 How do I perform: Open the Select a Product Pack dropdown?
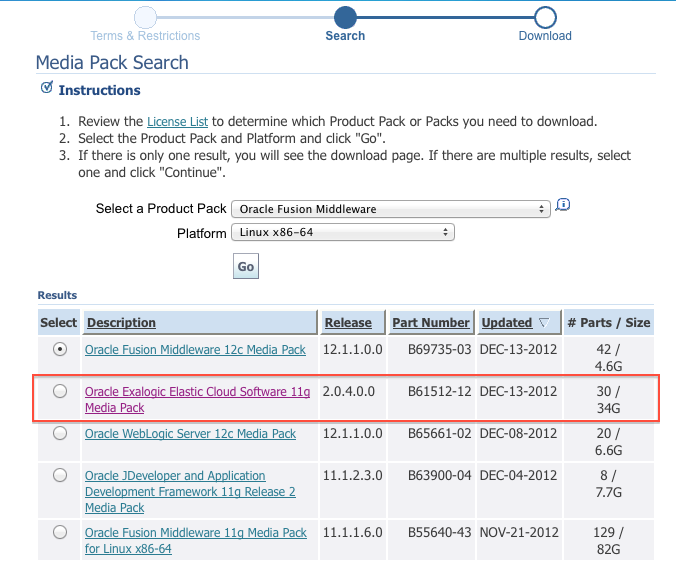tap(391, 209)
